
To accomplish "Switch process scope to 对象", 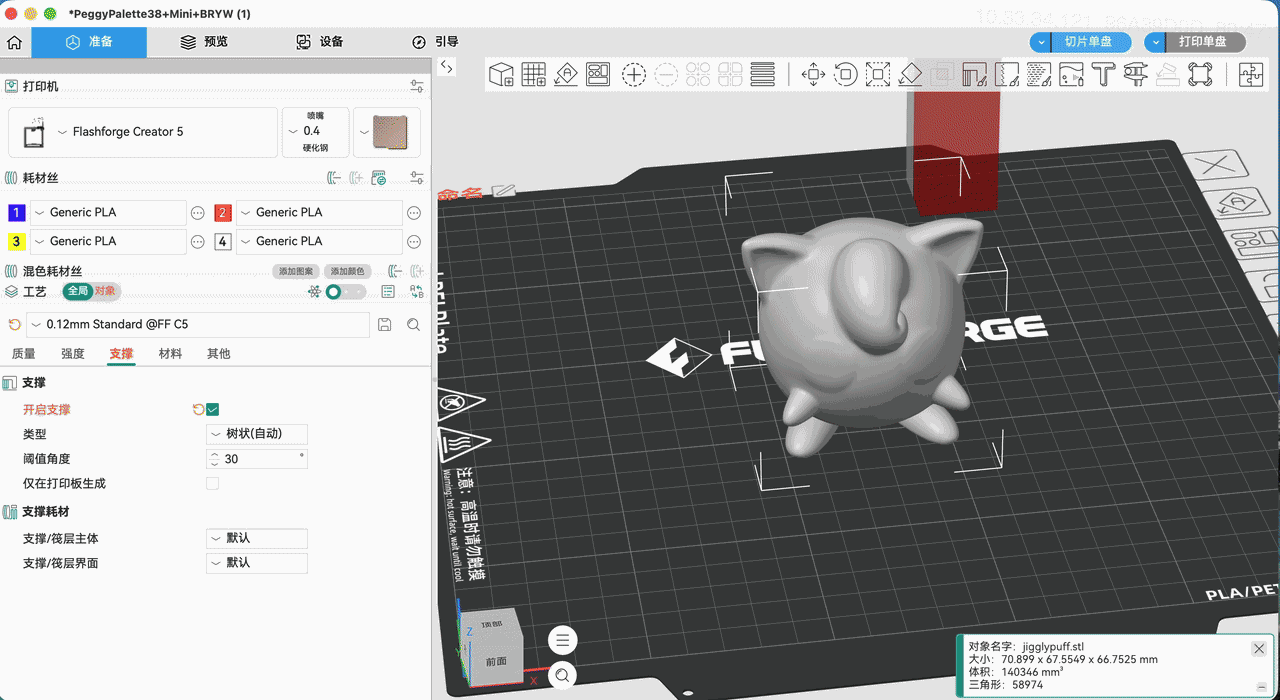I will pyautogui.click(x=106, y=292).
